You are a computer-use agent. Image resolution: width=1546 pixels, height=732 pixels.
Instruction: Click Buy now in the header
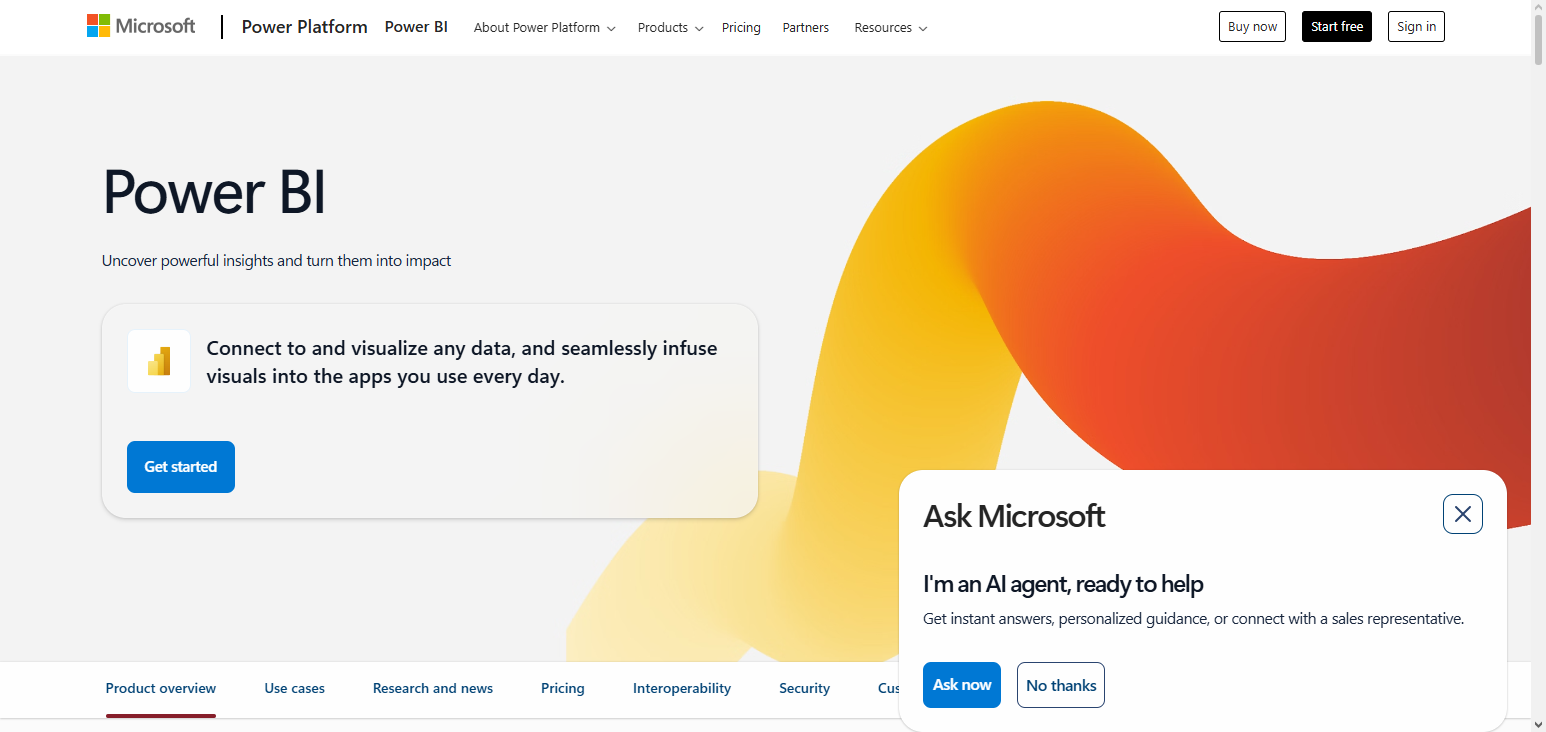(1252, 26)
